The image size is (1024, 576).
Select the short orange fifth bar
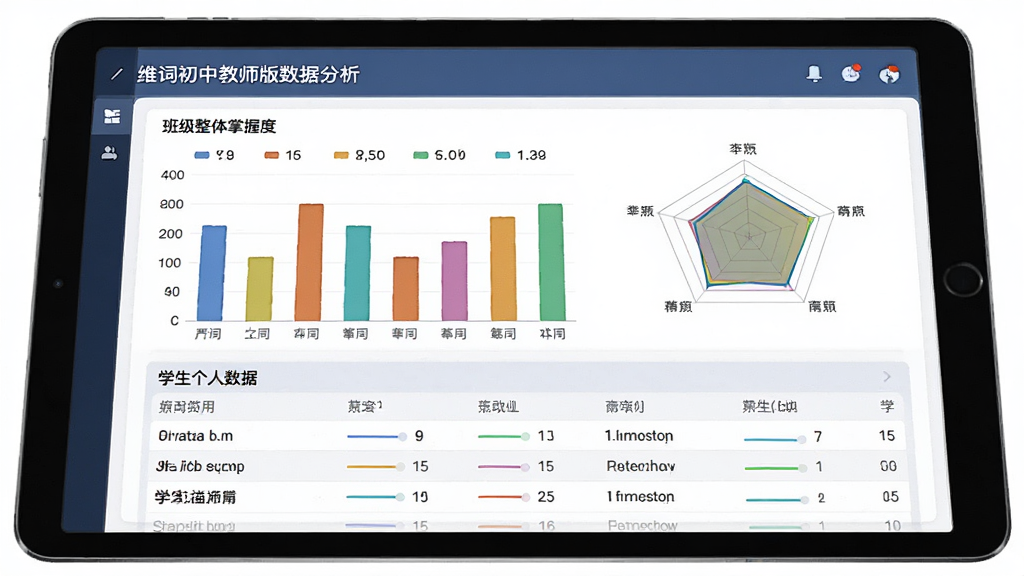coord(406,289)
